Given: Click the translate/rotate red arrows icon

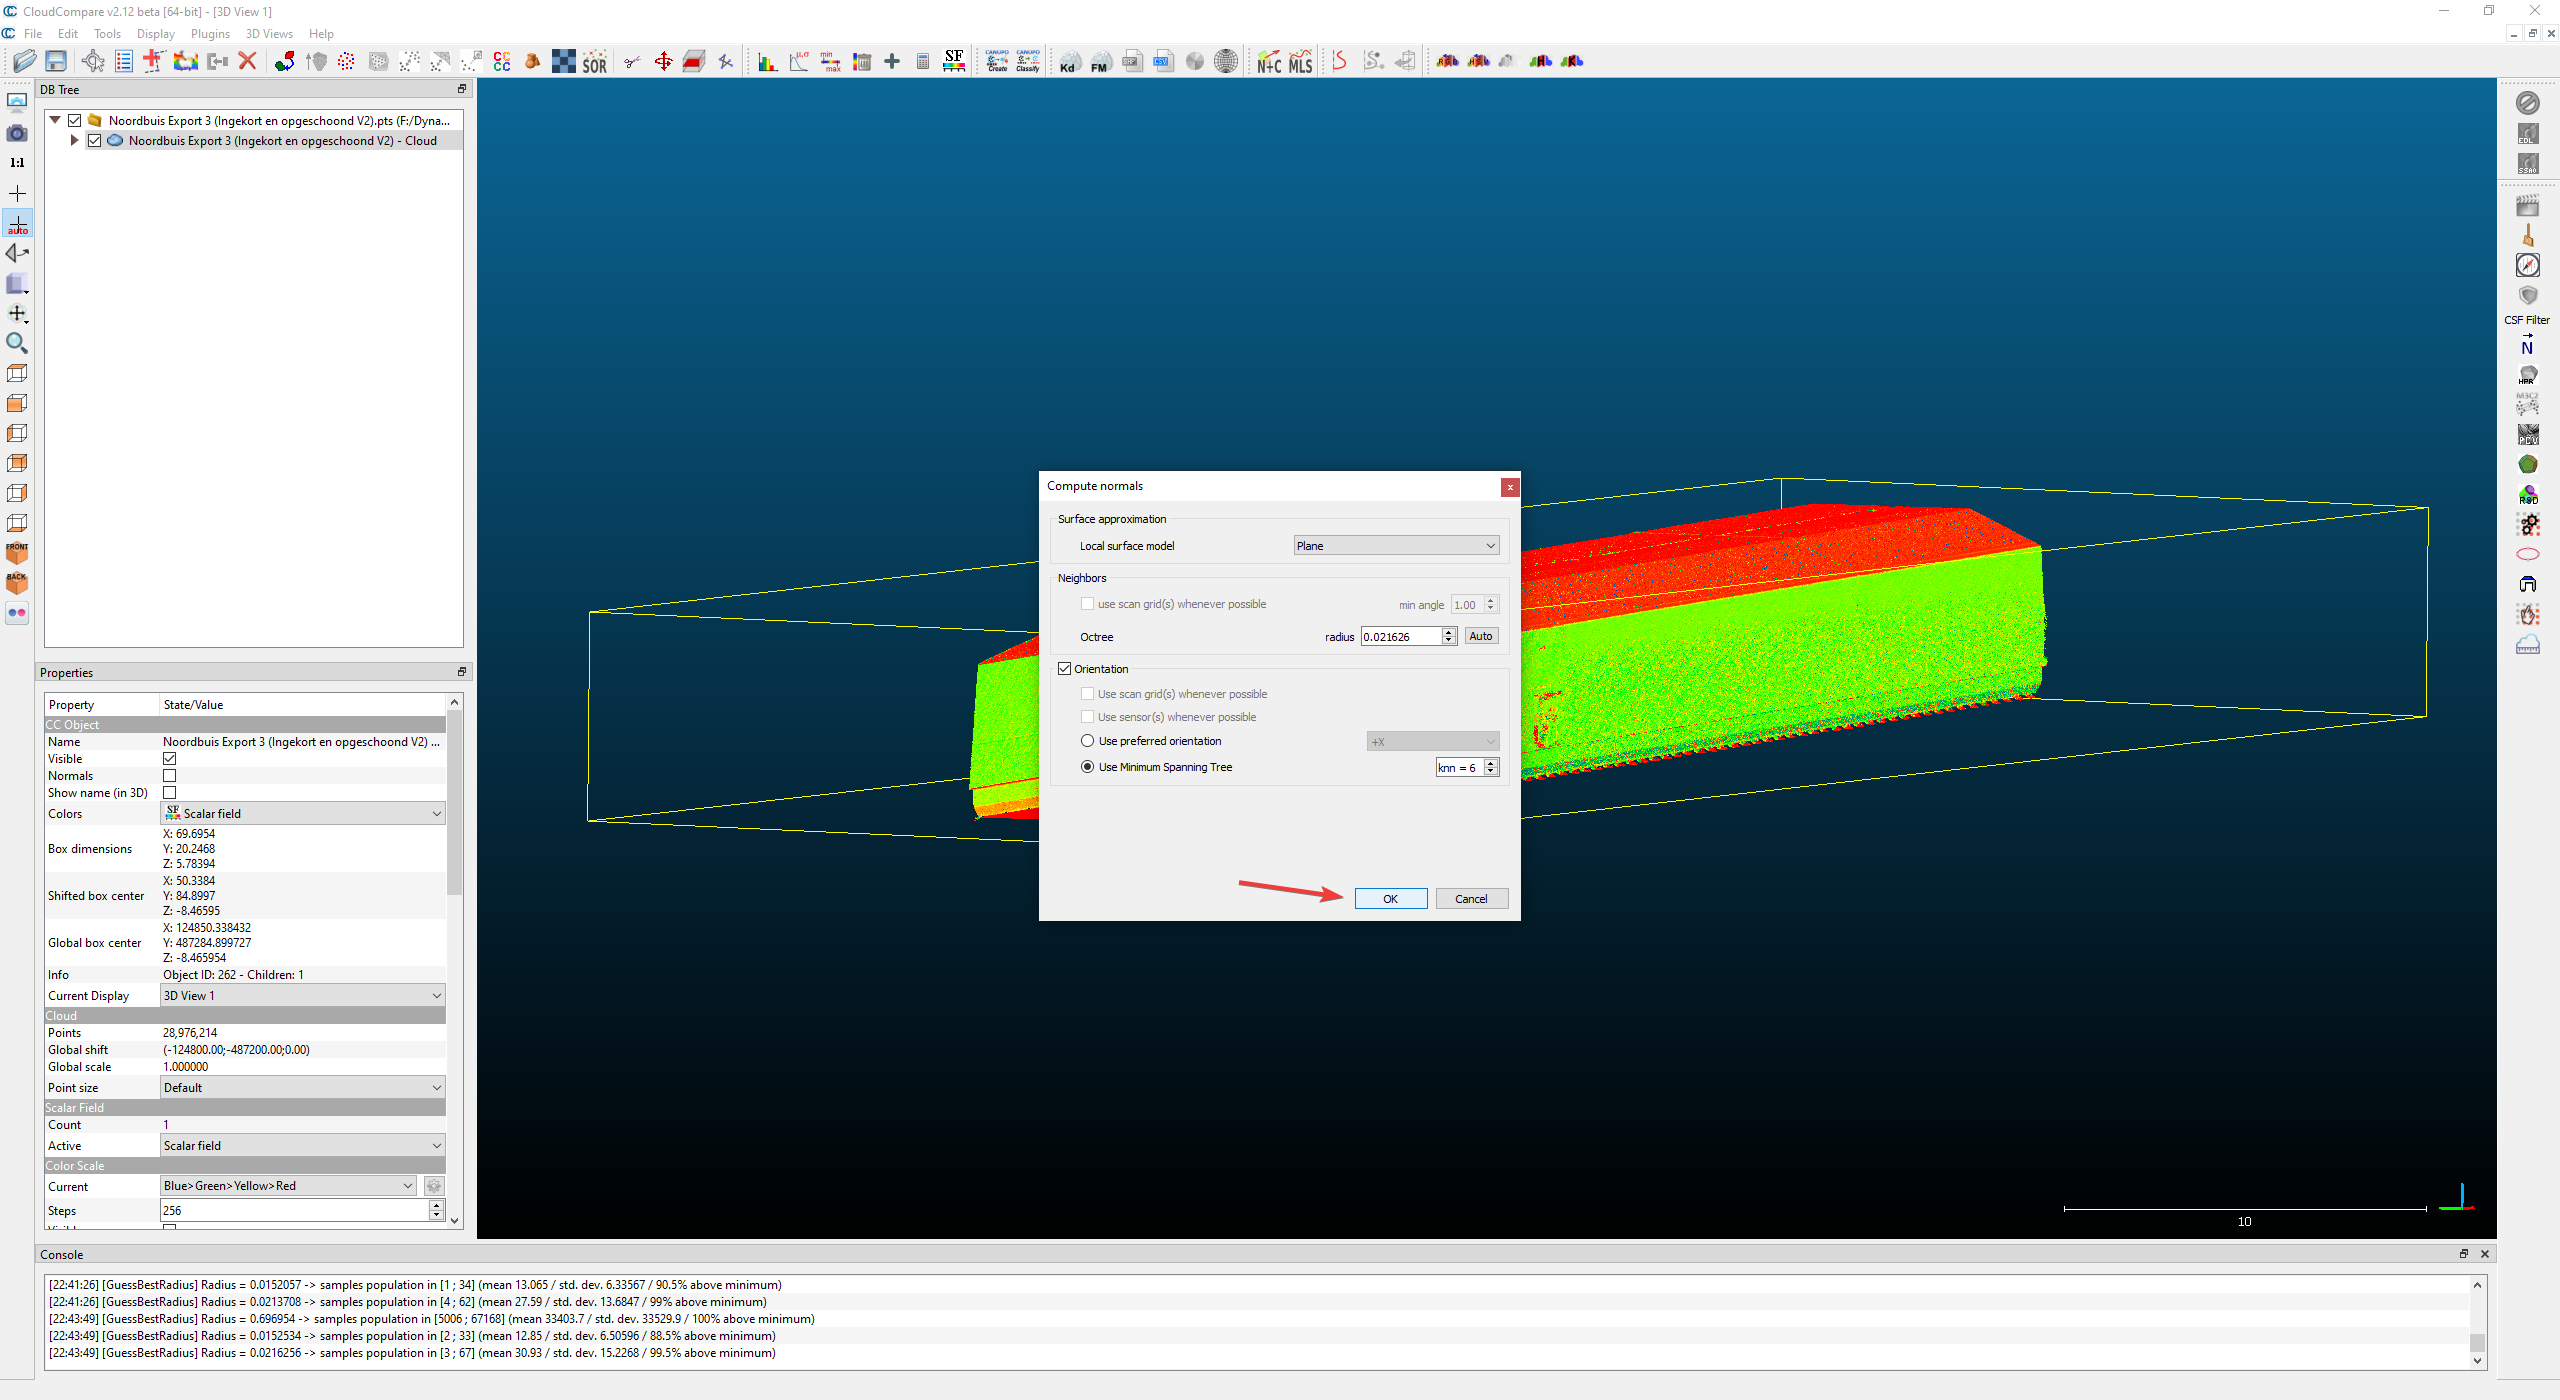Looking at the screenshot, I should (663, 62).
